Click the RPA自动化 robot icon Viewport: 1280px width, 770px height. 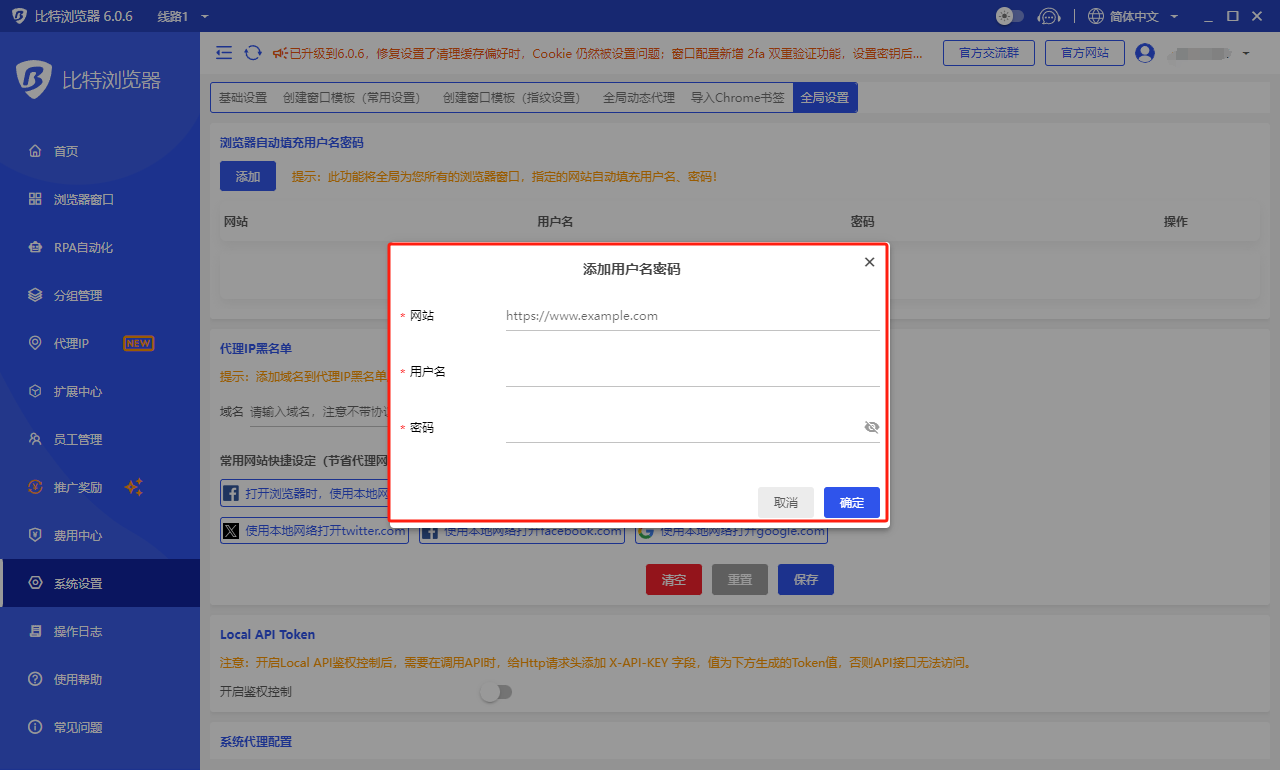(x=35, y=247)
